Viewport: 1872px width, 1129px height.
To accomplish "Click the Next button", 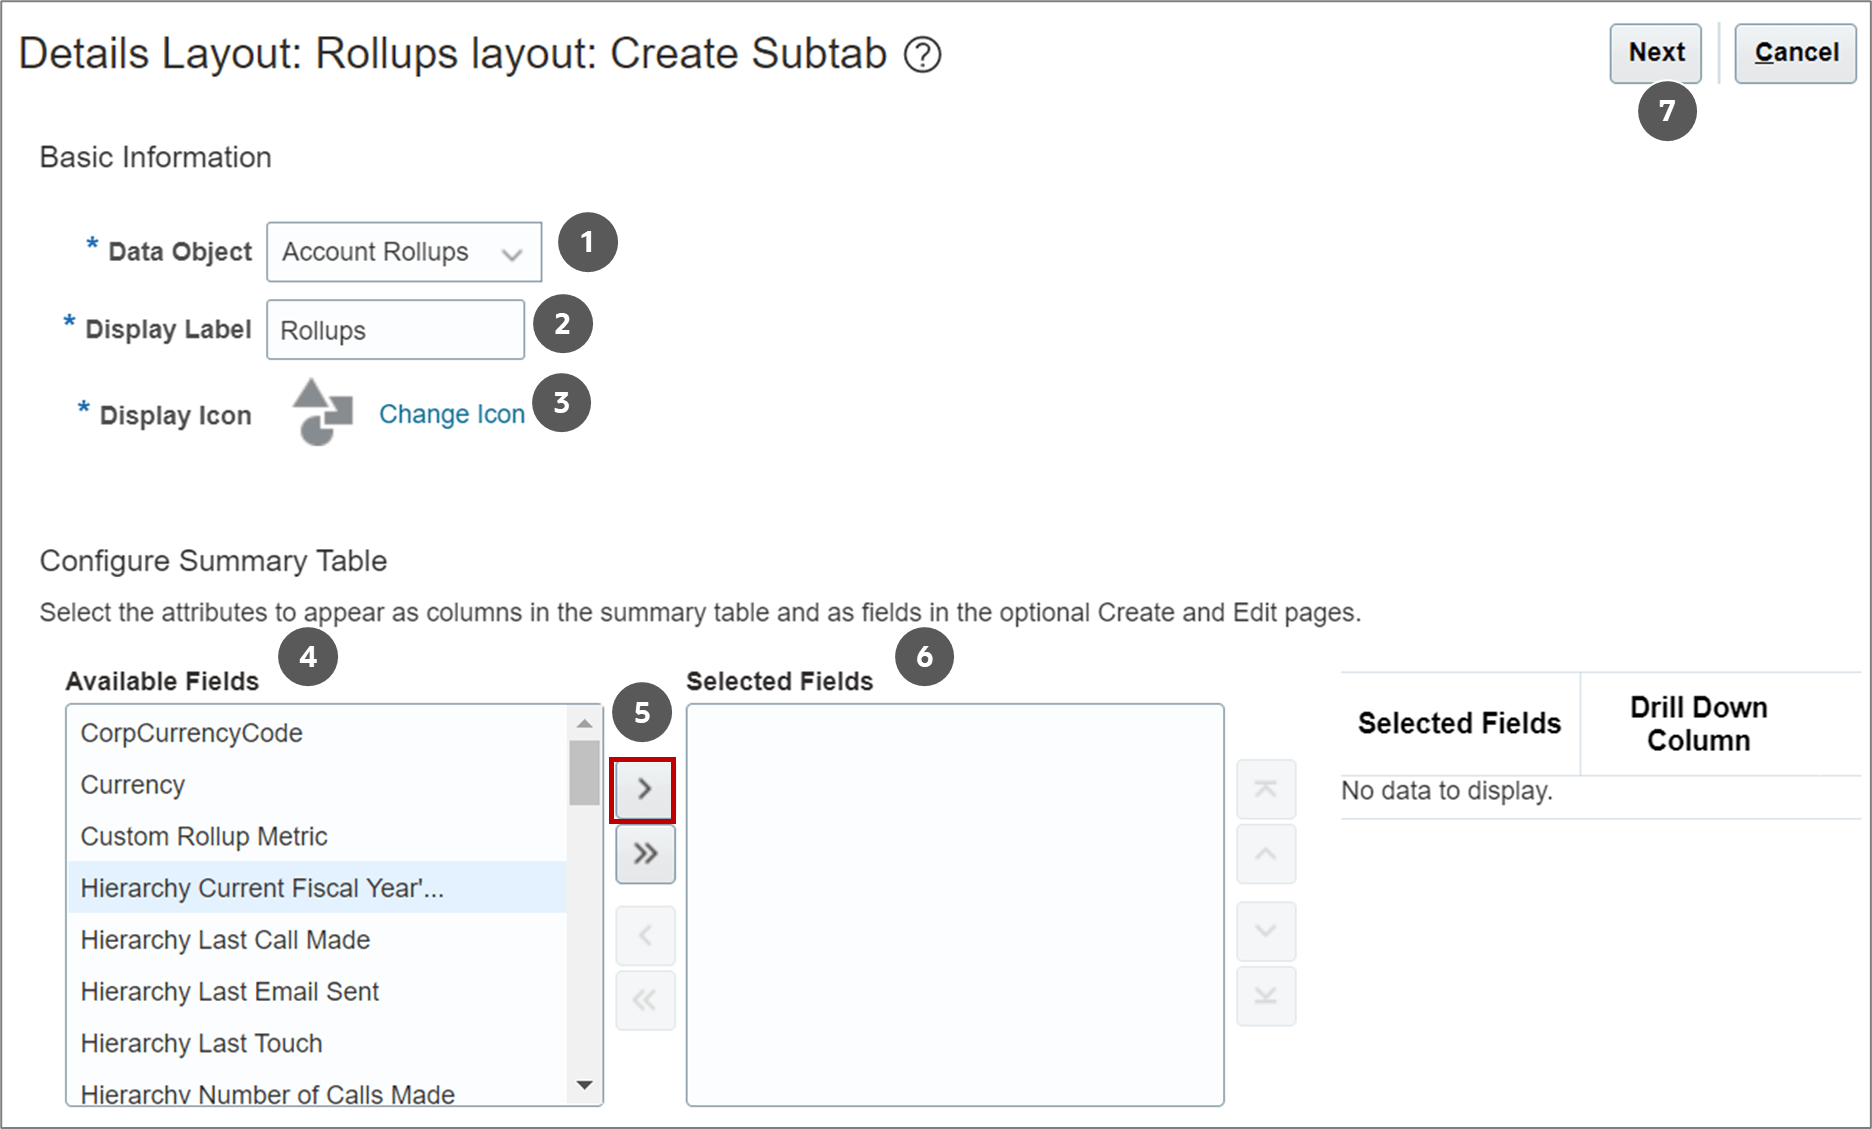I will pos(1655,53).
